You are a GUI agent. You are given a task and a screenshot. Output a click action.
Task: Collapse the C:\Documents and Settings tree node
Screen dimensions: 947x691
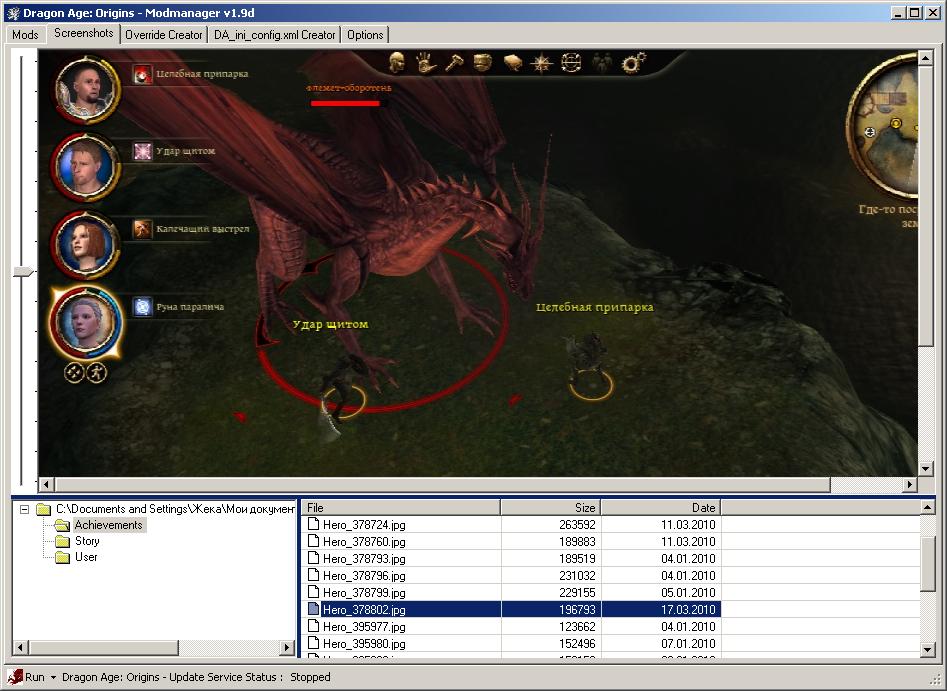tap(24, 509)
